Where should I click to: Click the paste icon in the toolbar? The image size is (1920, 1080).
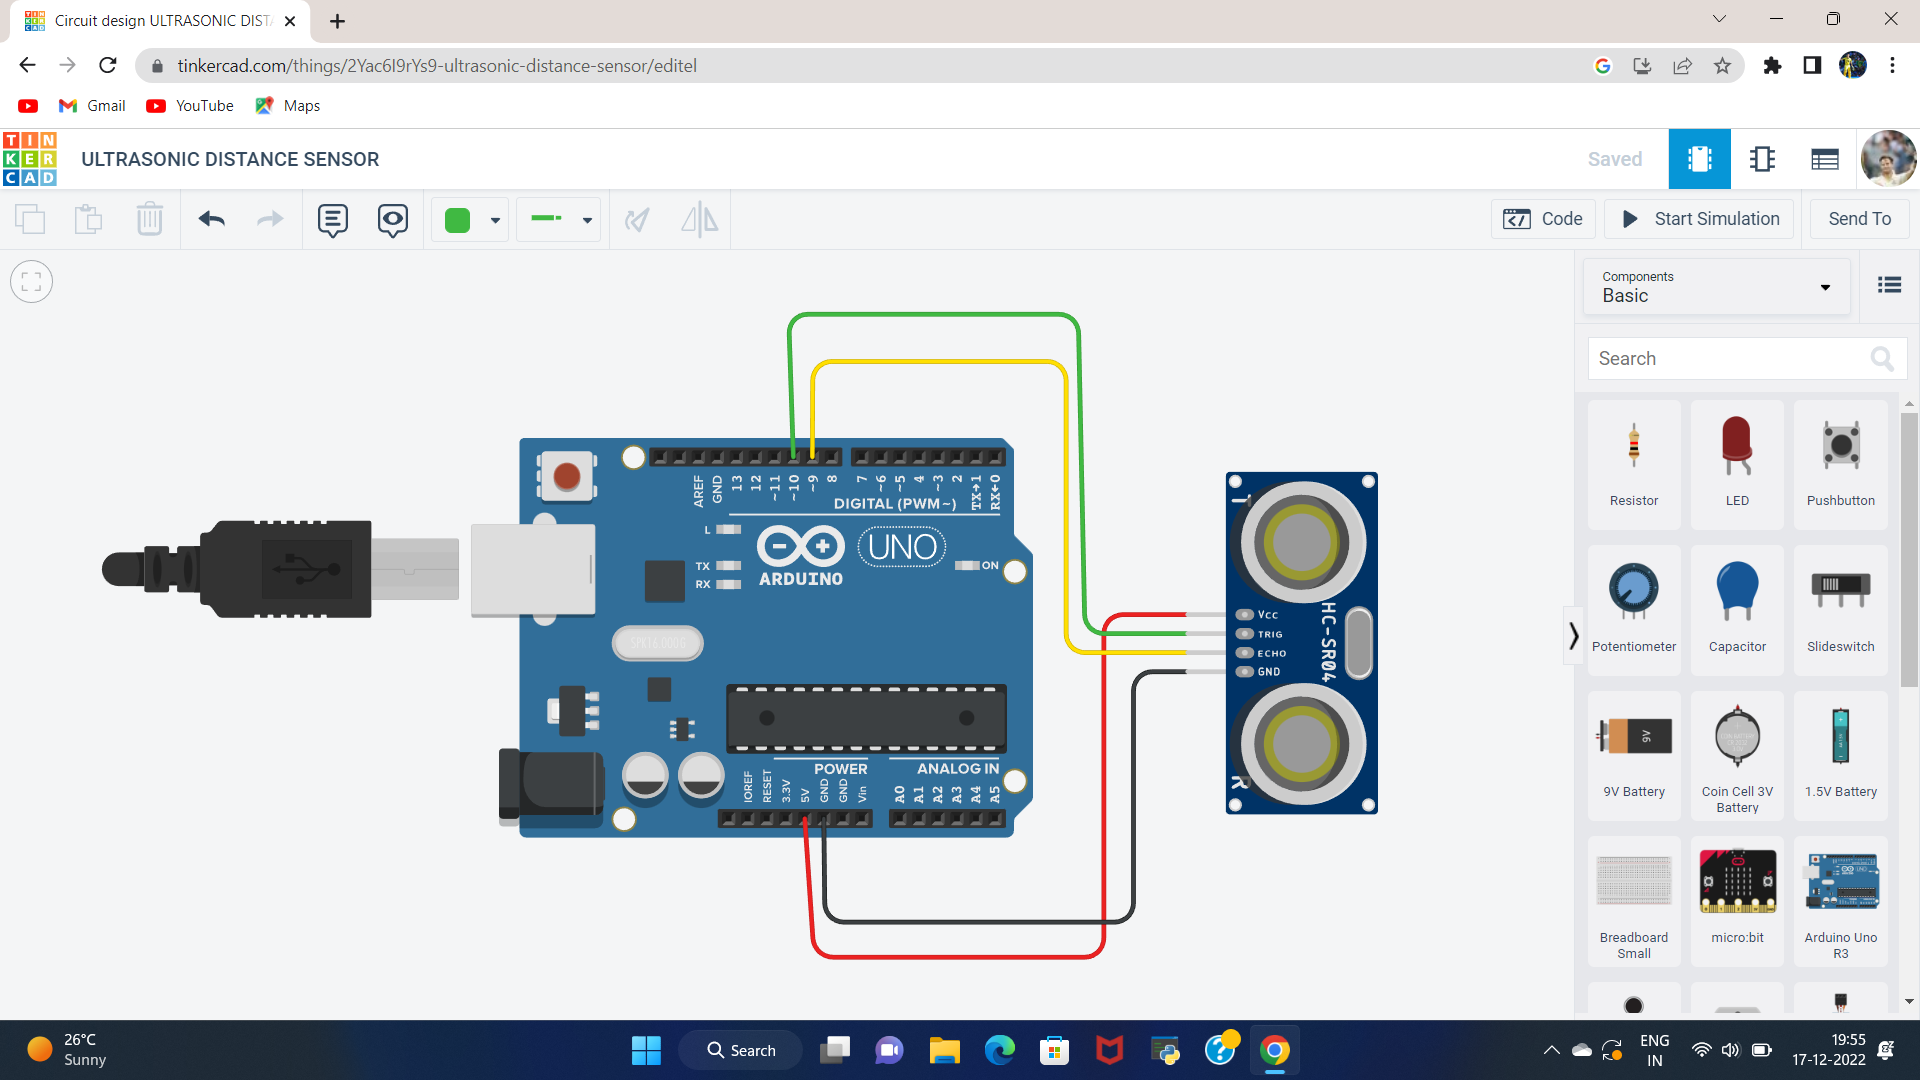[89, 219]
